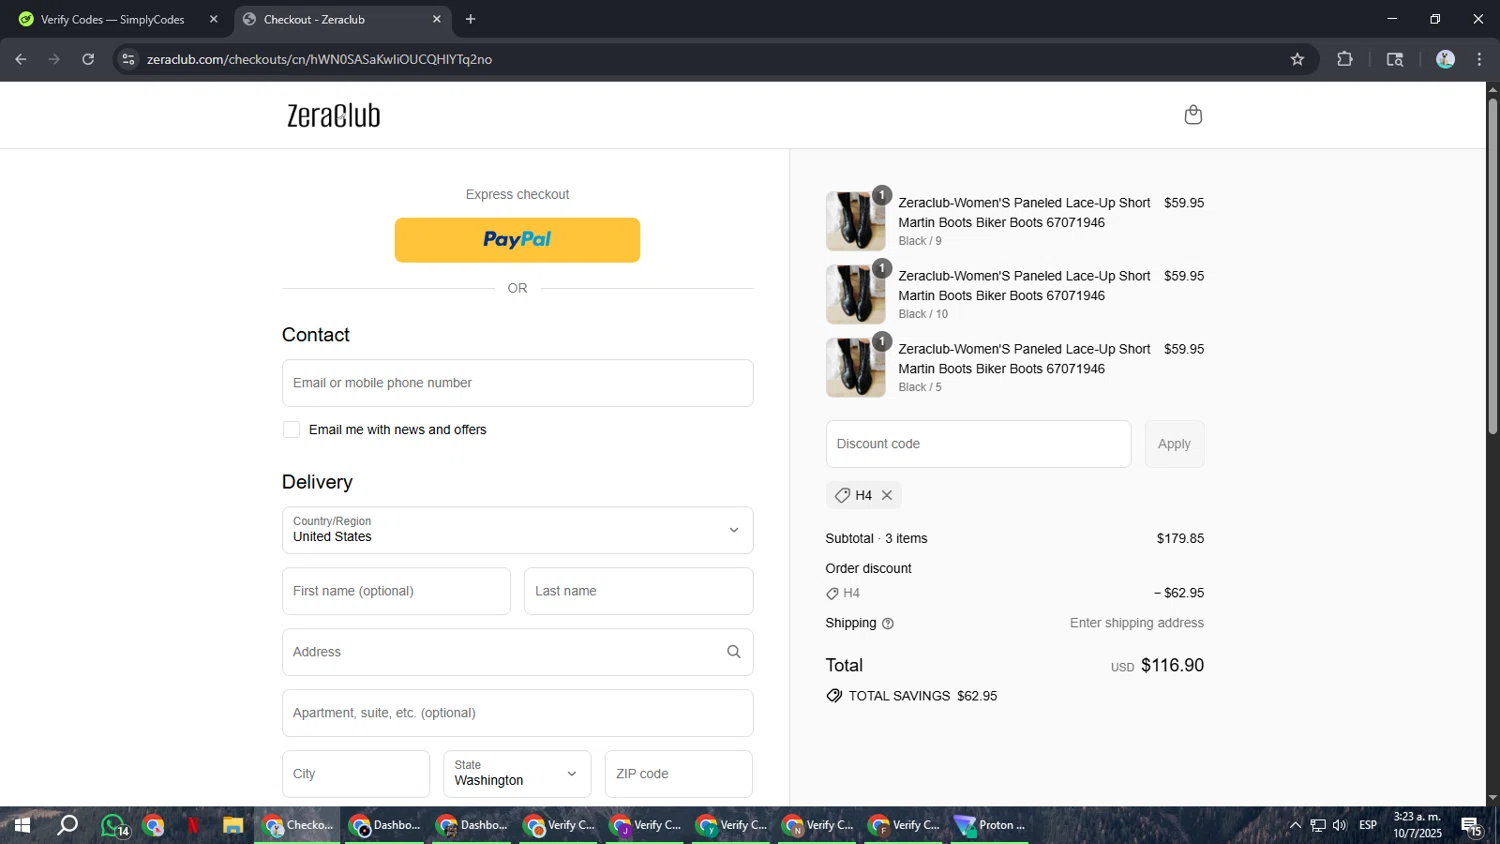Image resolution: width=1500 pixels, height=844 pixels.
Task: Click the address search magnifier icon
Action: (733, 652)
